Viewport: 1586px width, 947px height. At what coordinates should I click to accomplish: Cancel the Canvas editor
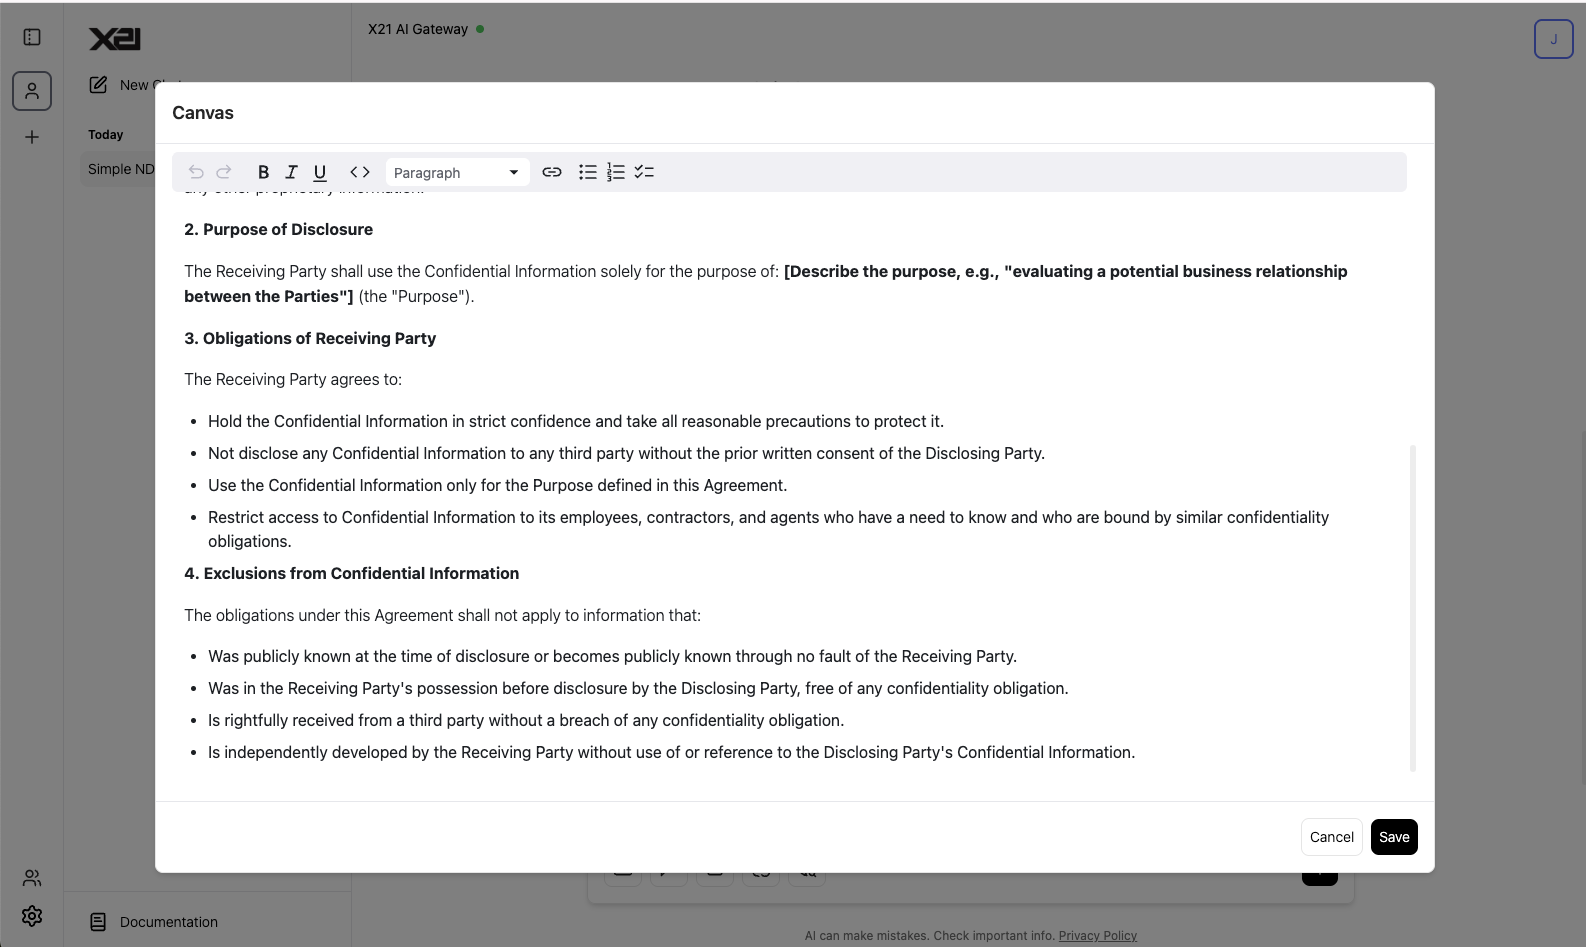pos(1331,837)
